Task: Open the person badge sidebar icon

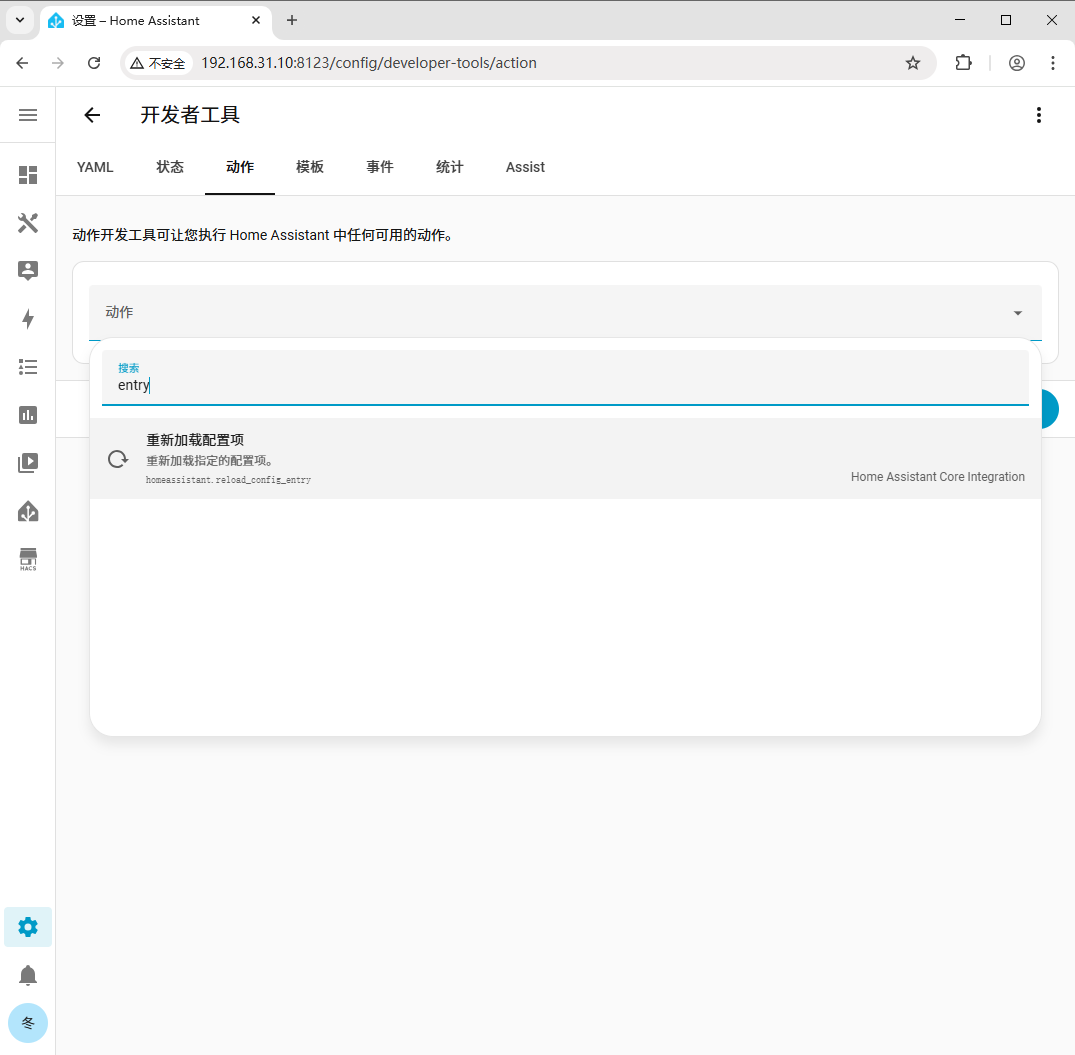Action: pos(27,271)
